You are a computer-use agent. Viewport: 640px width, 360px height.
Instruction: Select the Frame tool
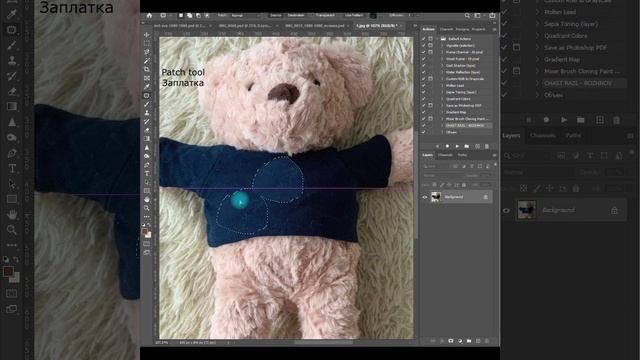pyautogui.click(x=147, y=78)
